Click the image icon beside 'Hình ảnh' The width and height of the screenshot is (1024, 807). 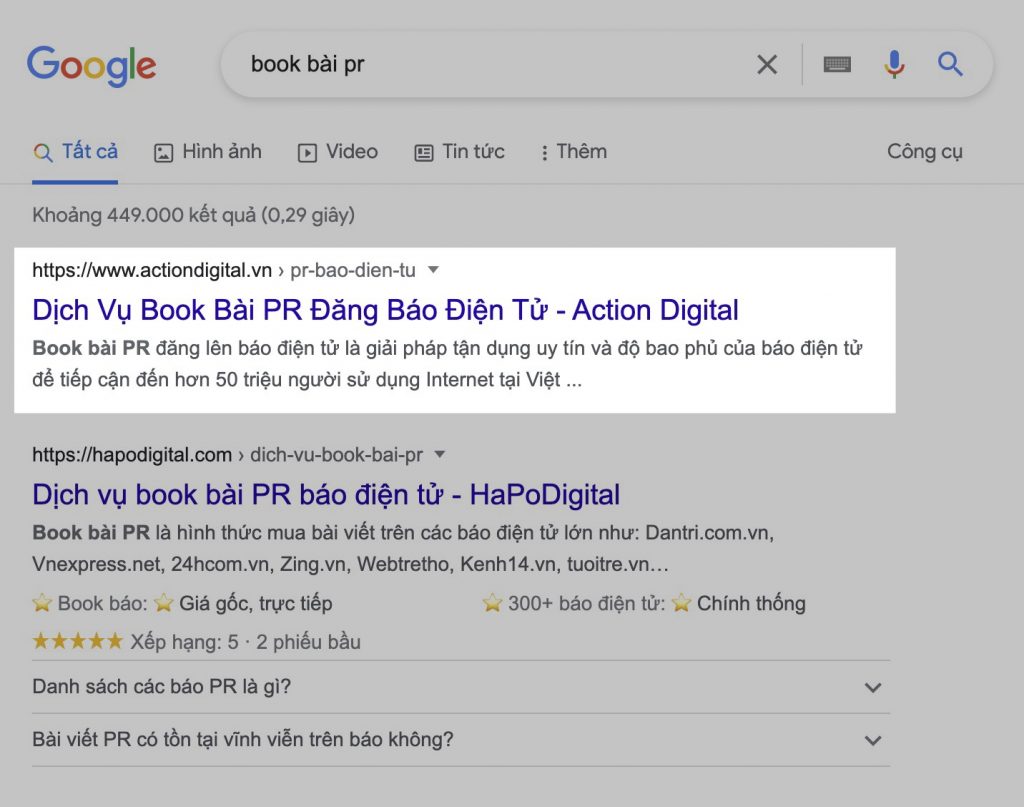click(163, 153)
